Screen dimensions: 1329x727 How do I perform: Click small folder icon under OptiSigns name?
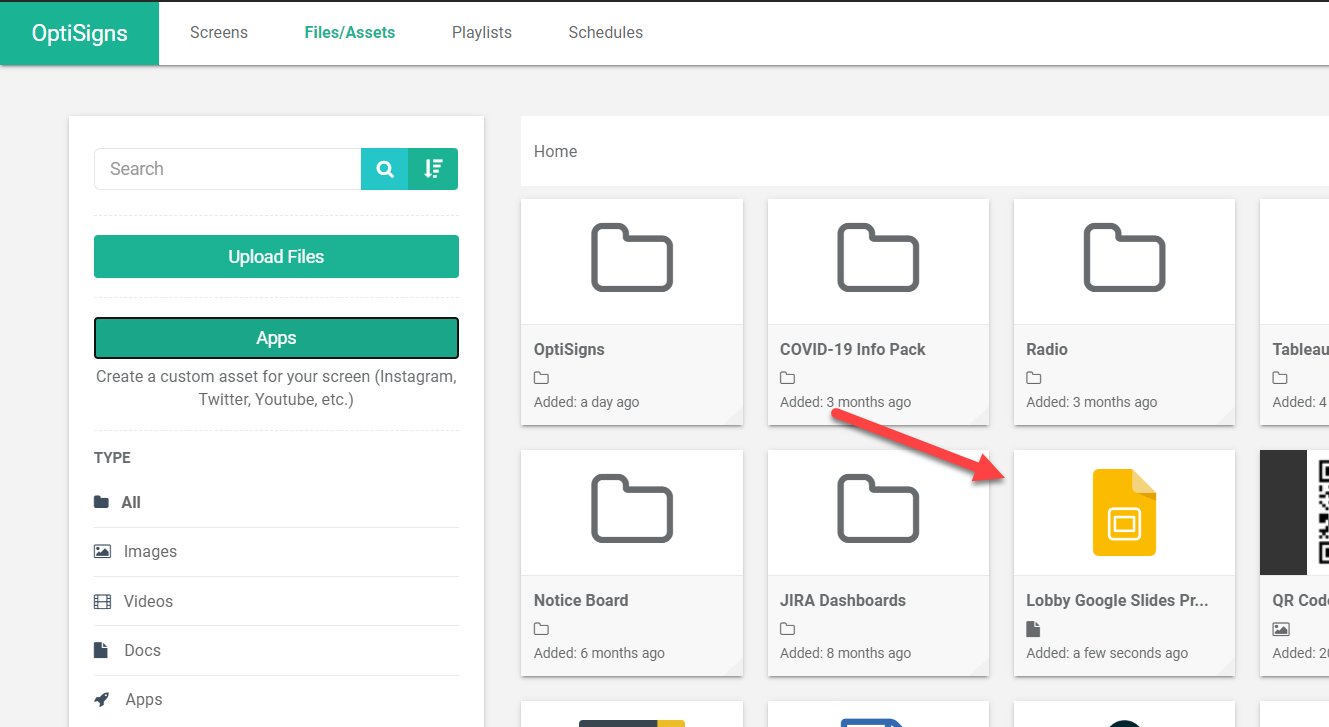(x=541, y=378)
